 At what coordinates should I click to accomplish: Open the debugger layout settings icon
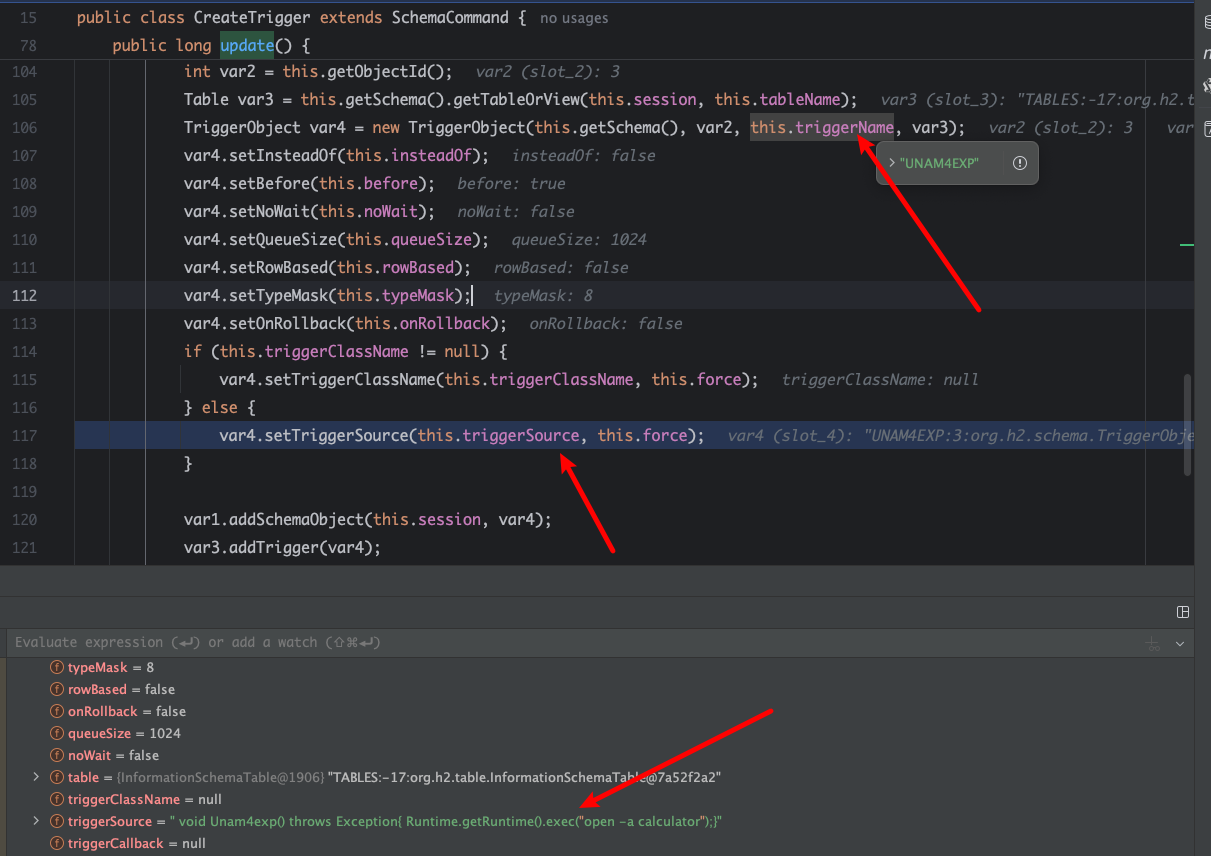[x=1183, y=612]
